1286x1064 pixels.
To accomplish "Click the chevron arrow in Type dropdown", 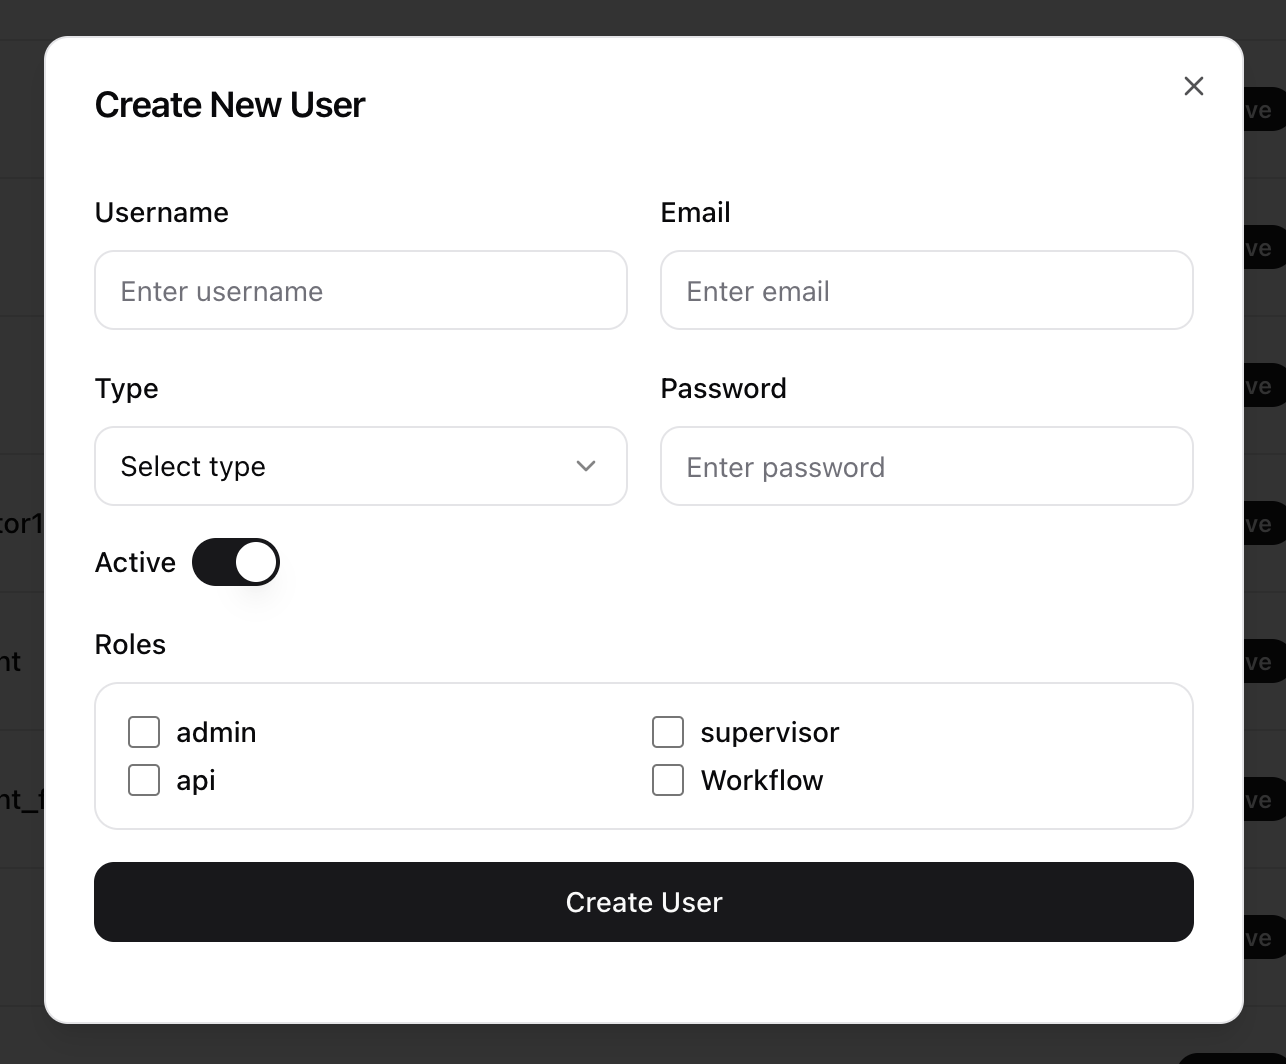I will (x=586, y=467).
